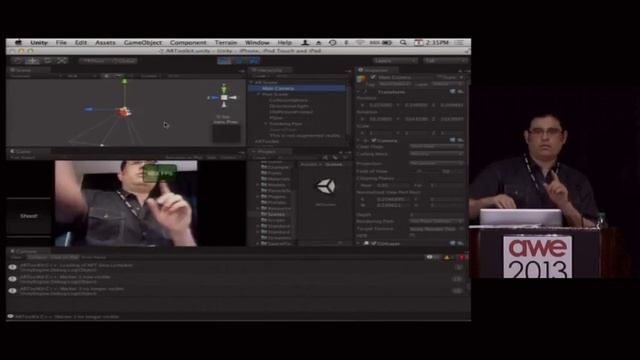The image size is (640, 360).
Task: Open Notification Center icon in menu bar
Action: pos(460,42)
